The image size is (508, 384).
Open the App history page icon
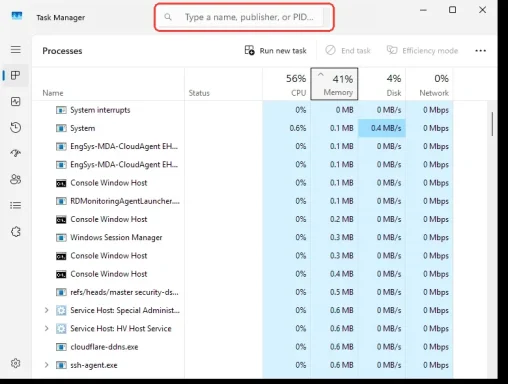click(x=16, y=127)
